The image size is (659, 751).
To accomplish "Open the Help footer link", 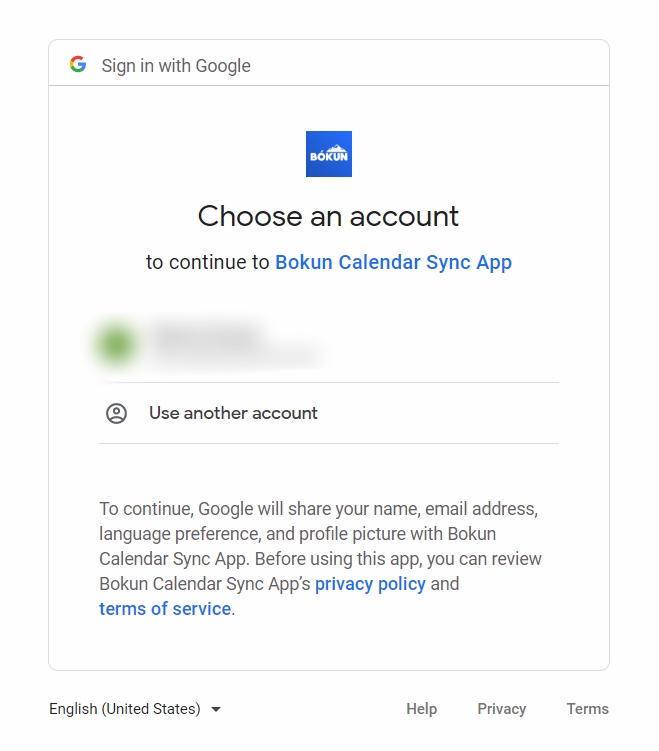I will point(421,709).
